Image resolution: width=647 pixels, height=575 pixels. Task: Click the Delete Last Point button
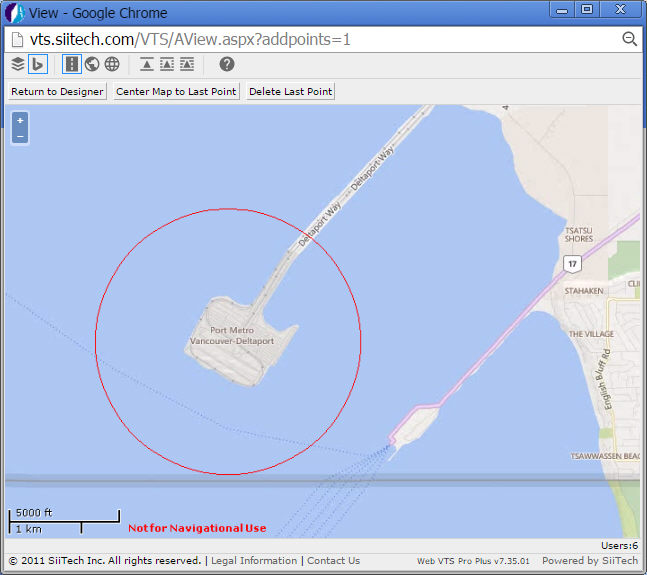(290, 91)
